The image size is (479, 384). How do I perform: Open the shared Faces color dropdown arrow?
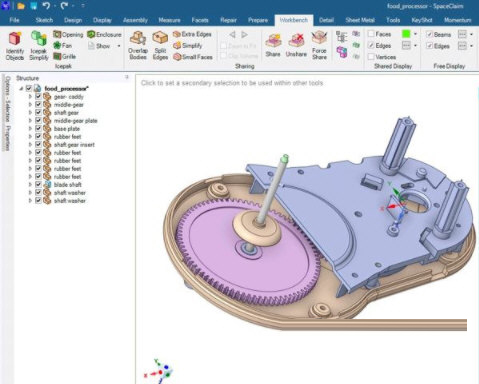point(415,34)
